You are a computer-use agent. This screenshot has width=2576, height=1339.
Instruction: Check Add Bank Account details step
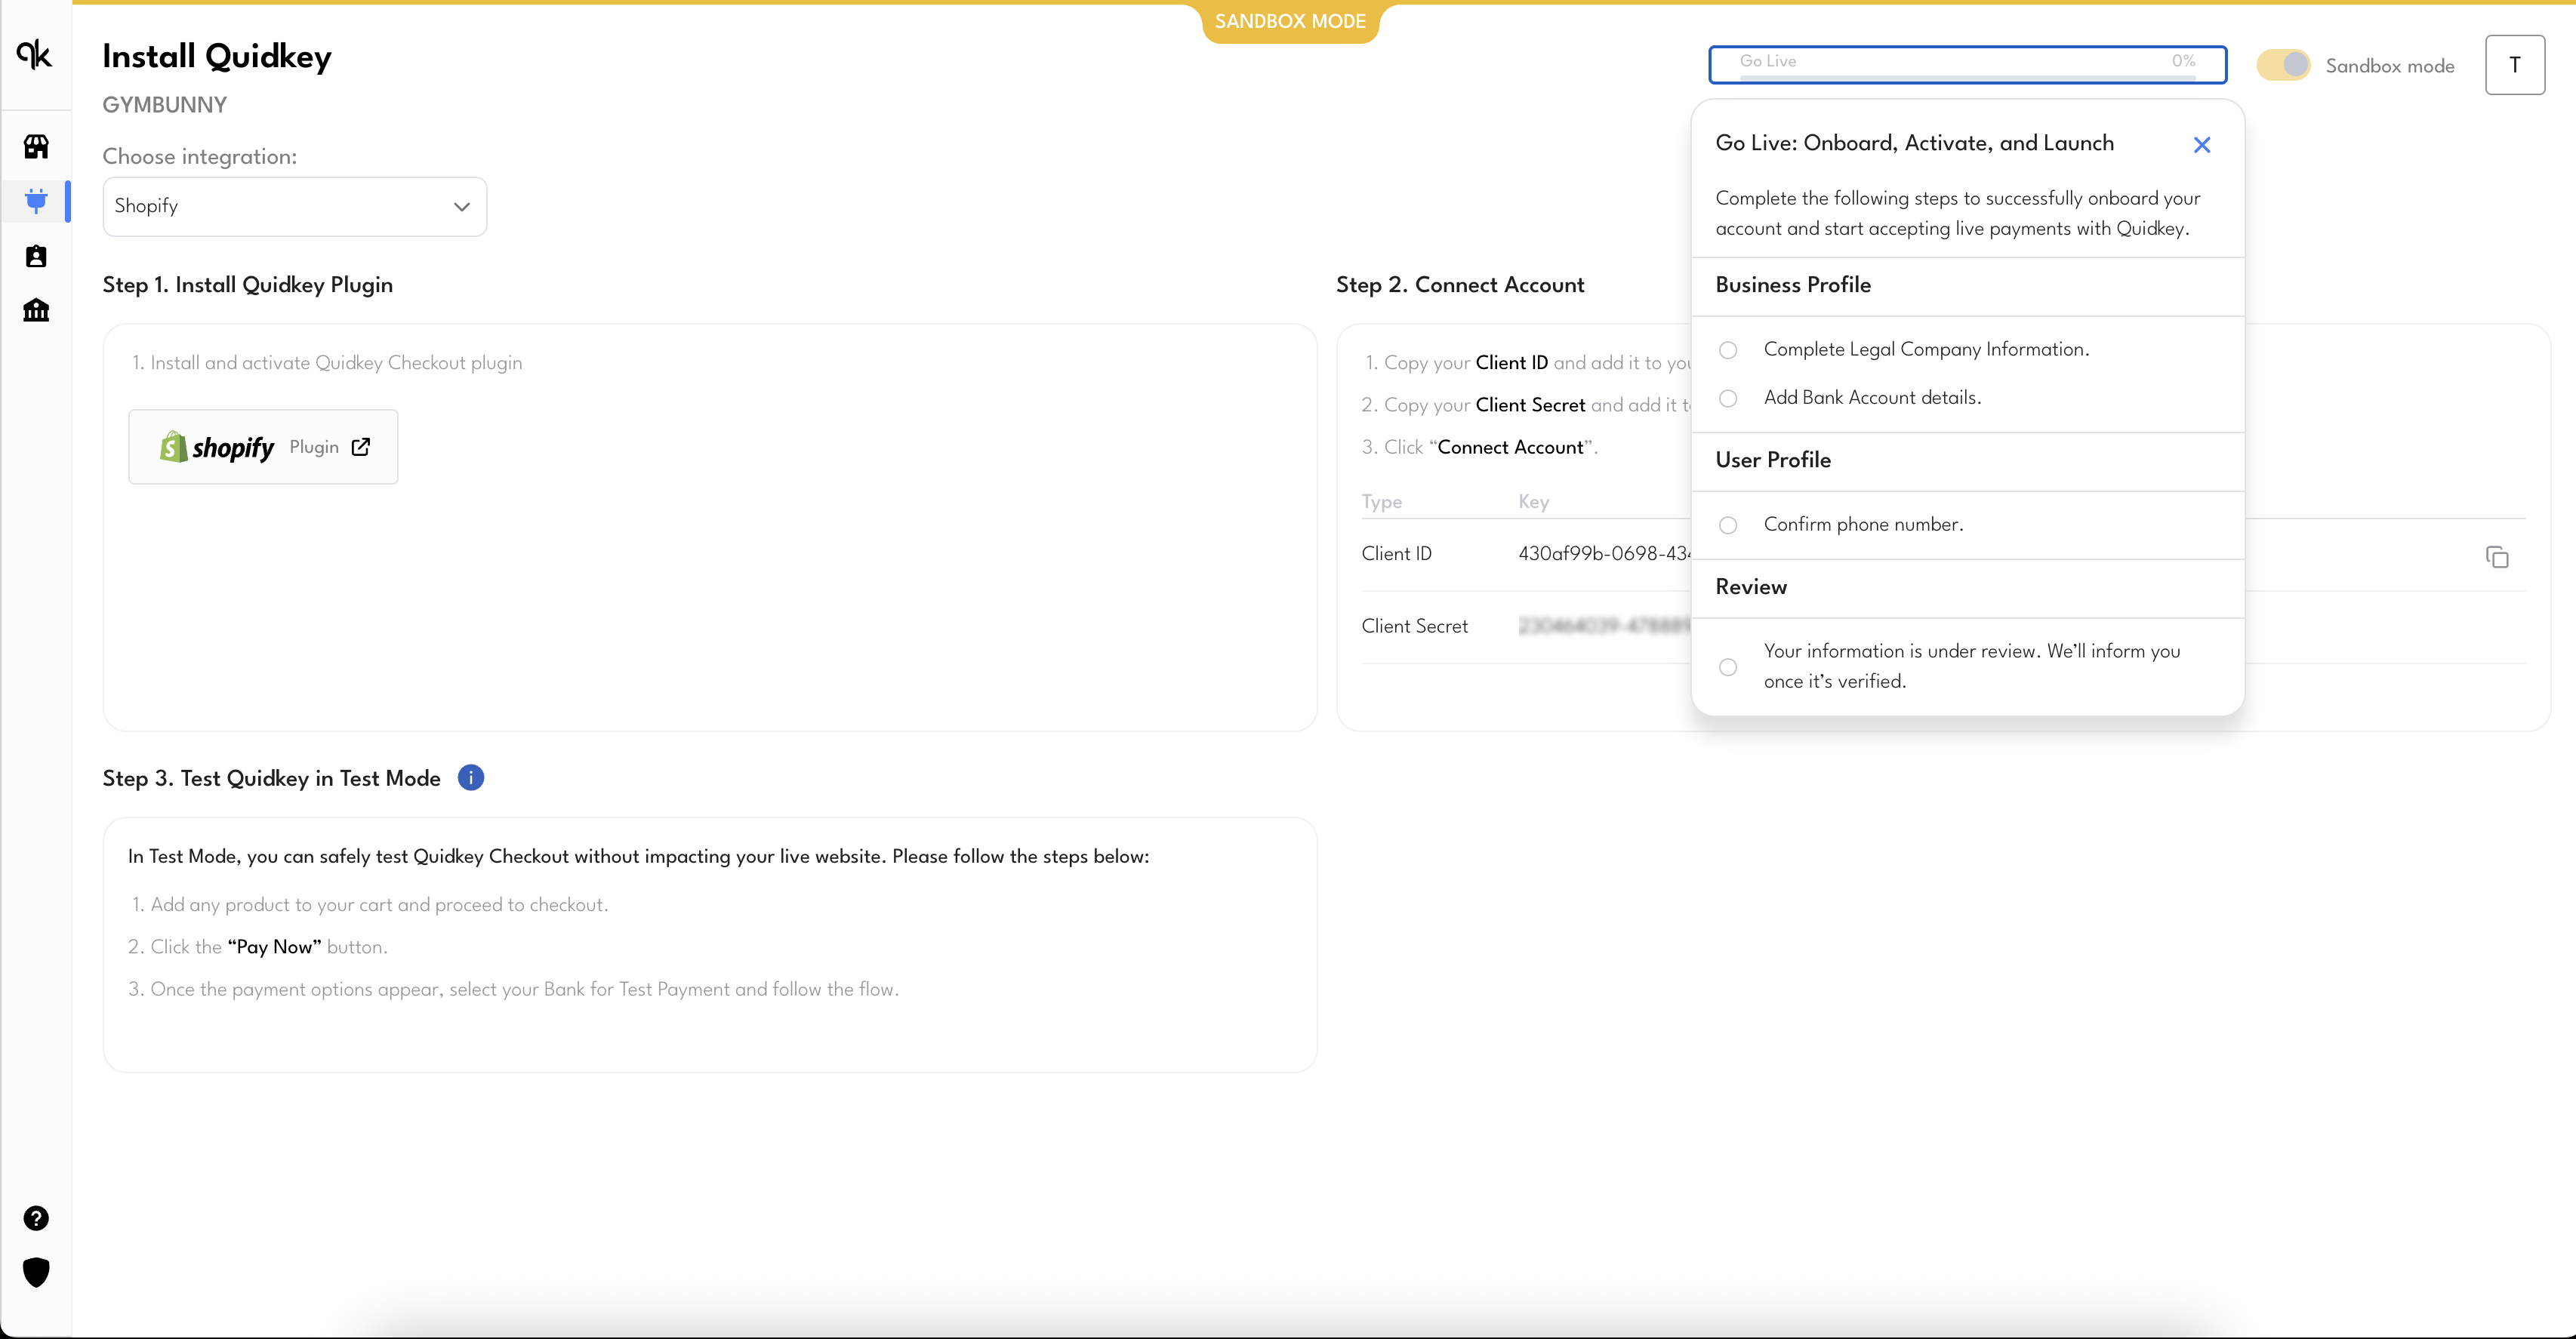point(1729,397)
